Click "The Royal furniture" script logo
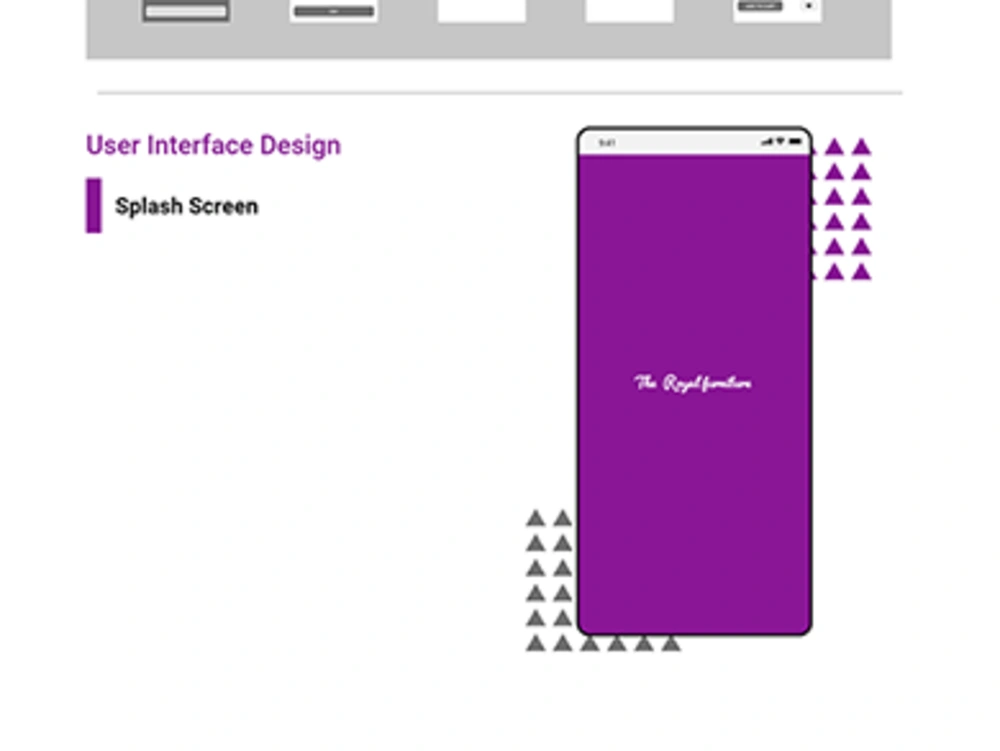This screenshot has height=751, width=1000. pyautogui.click(x=693, y=383)
